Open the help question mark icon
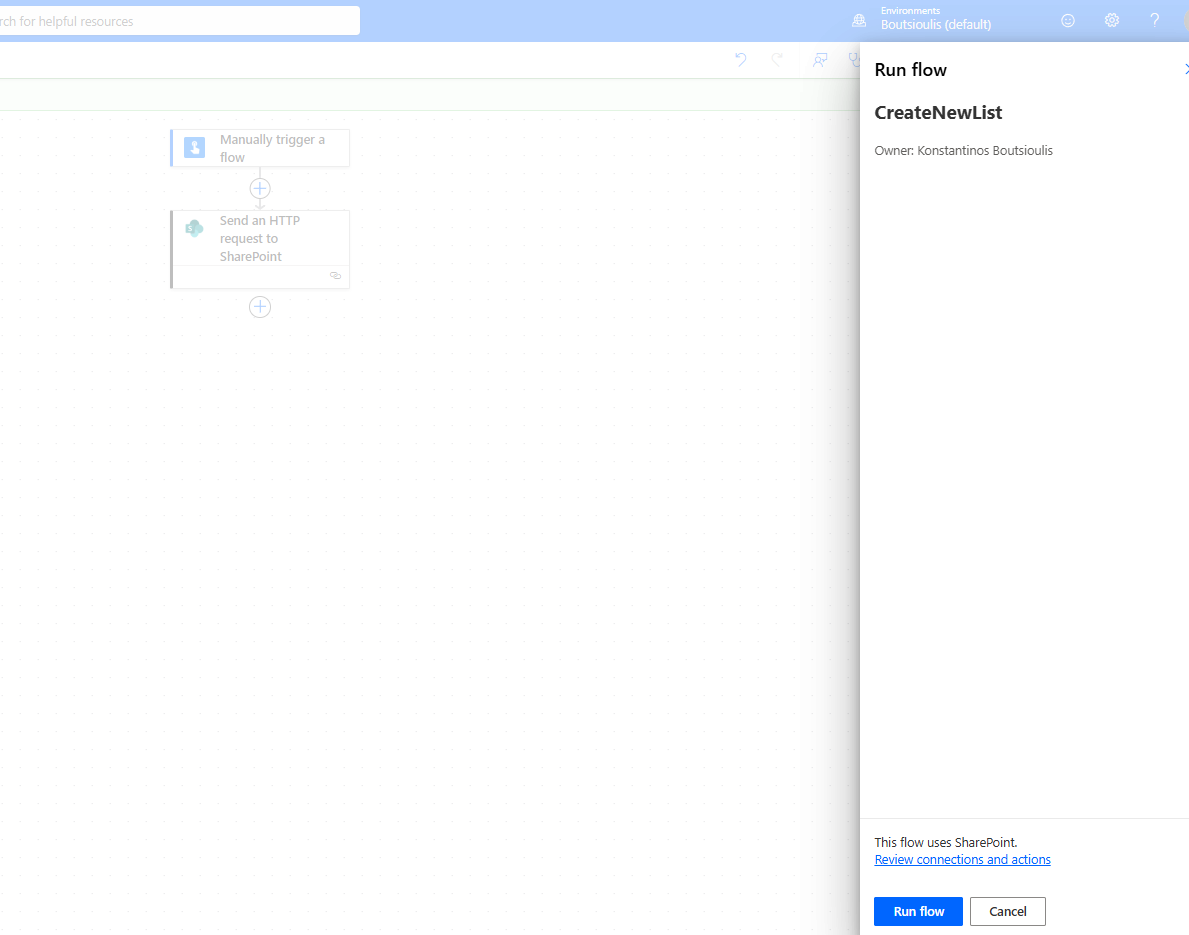The width and height of the screenshot is (1189, 935). pos(1154,20)
